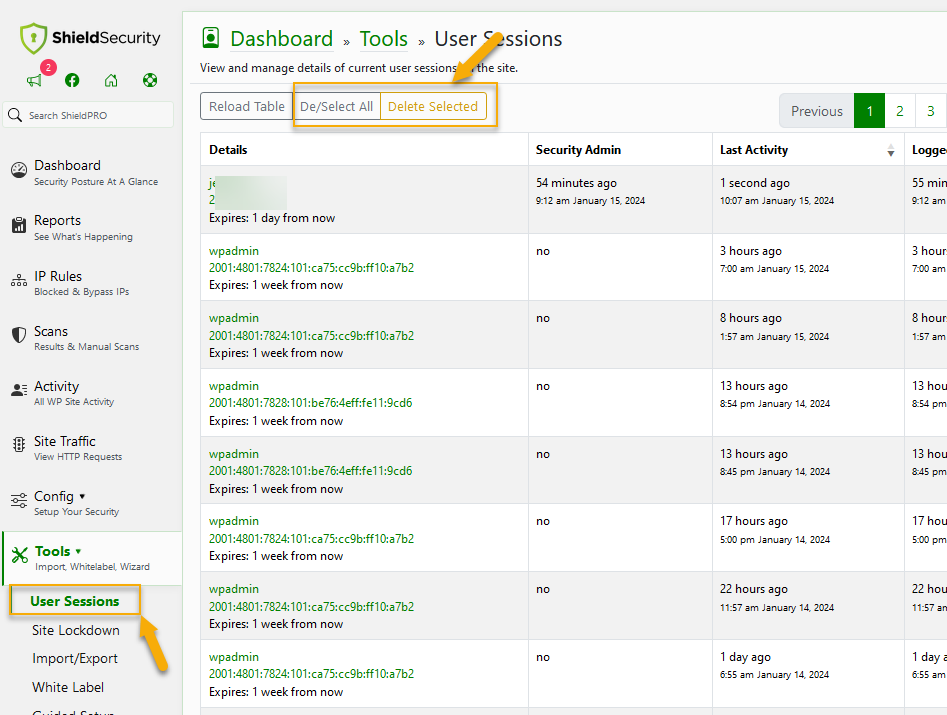Screen dimensions: 947x715
Task: Click the Tools wrench icon
Action: (x=20, y=555)
